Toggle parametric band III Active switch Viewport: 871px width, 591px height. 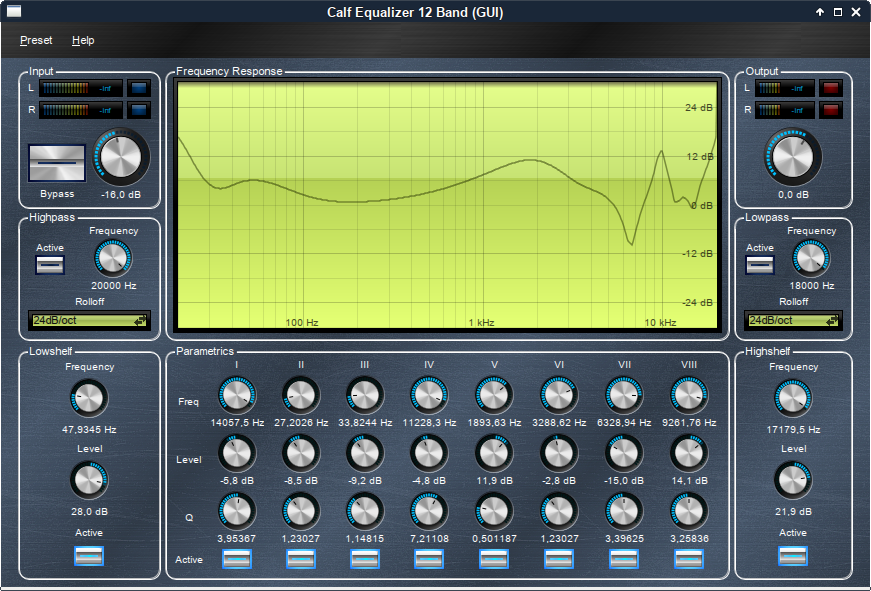tap(365, 559)
